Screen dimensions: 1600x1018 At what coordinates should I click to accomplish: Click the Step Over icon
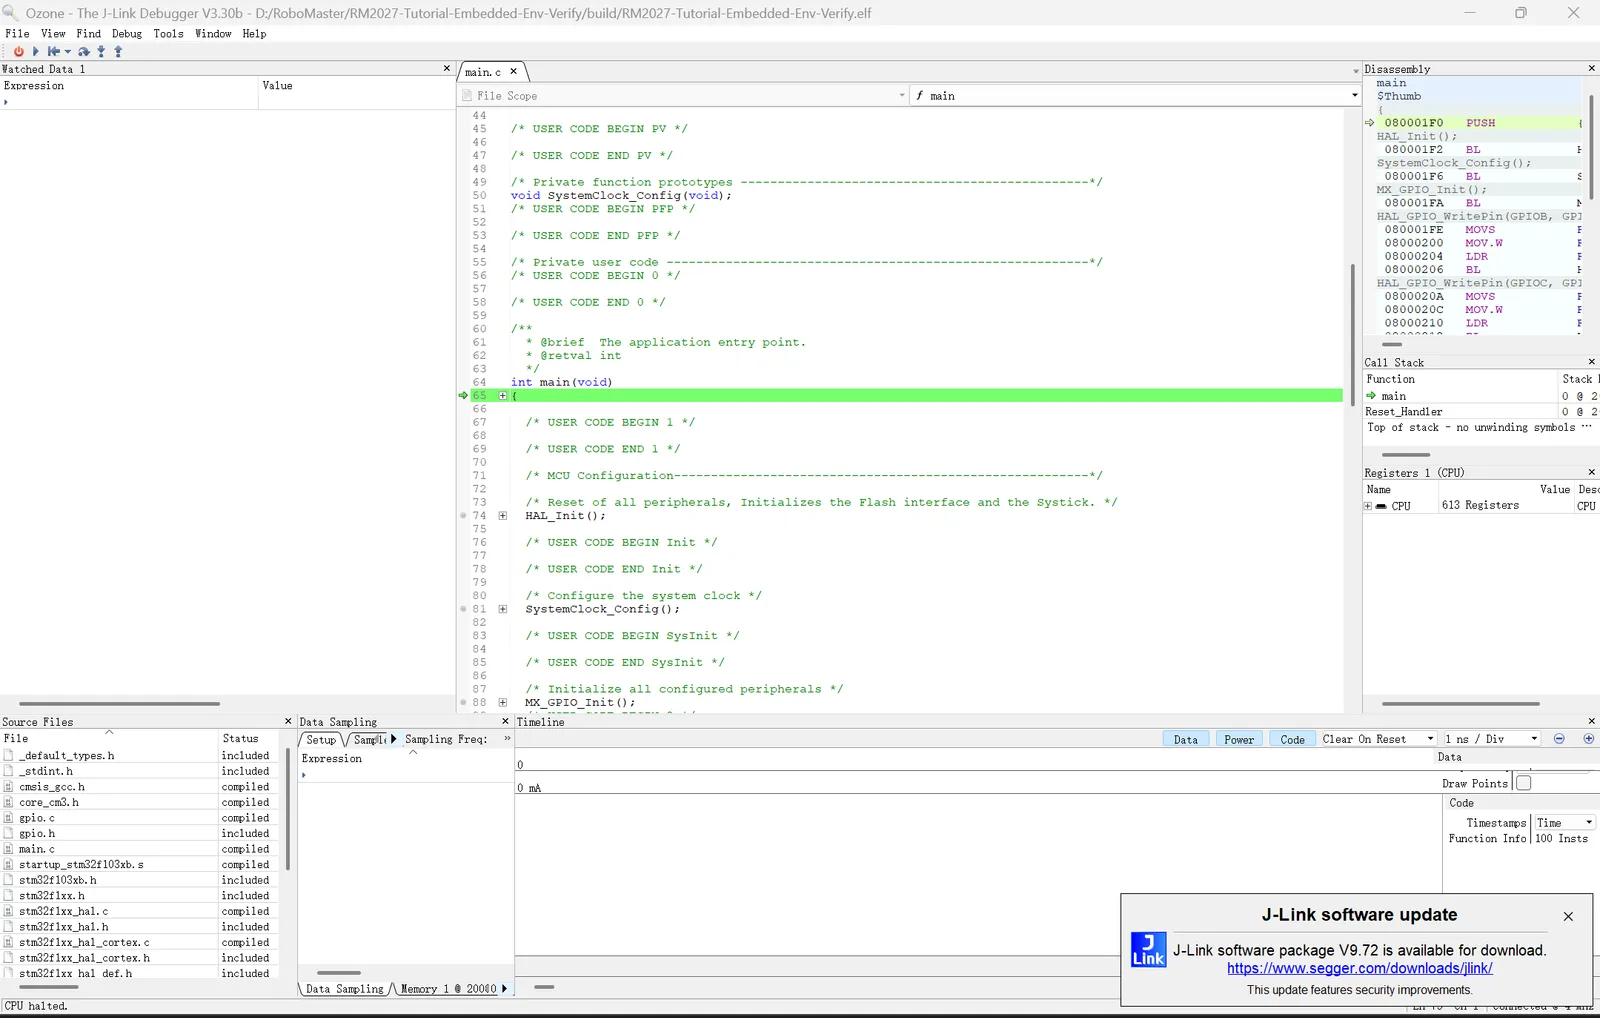84,51
